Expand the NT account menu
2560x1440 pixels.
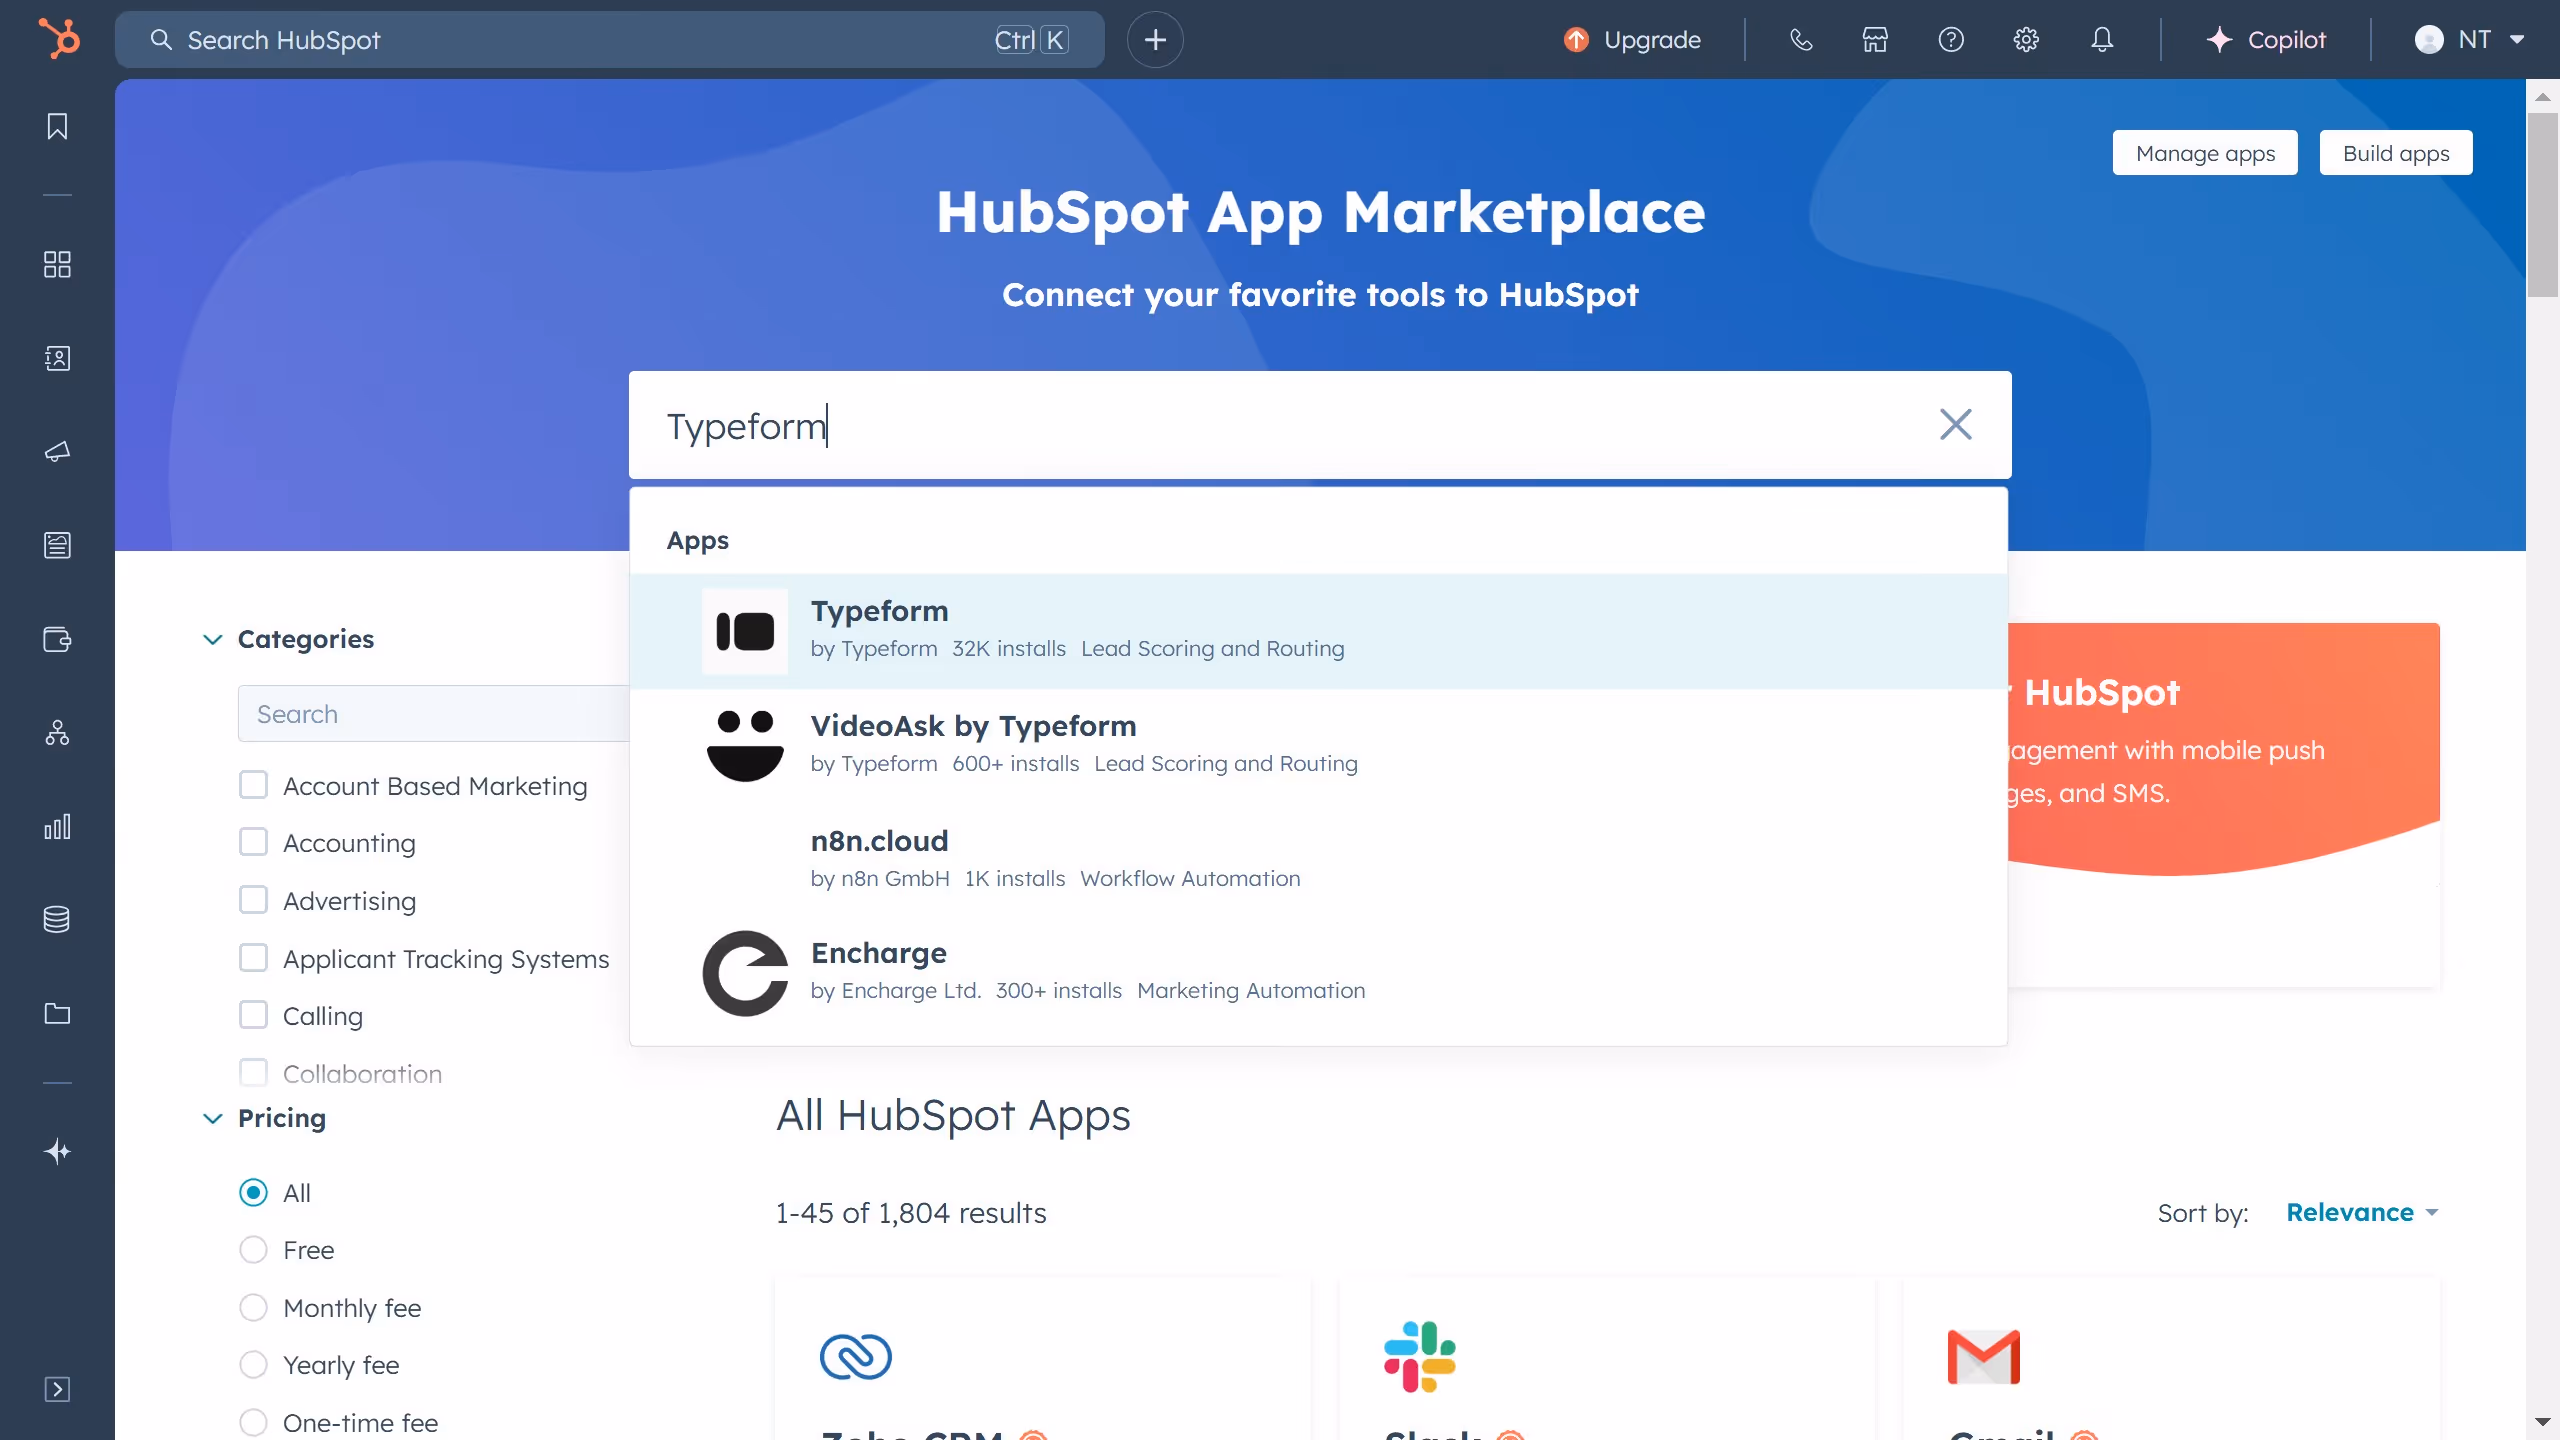(x=2470, y=40)
